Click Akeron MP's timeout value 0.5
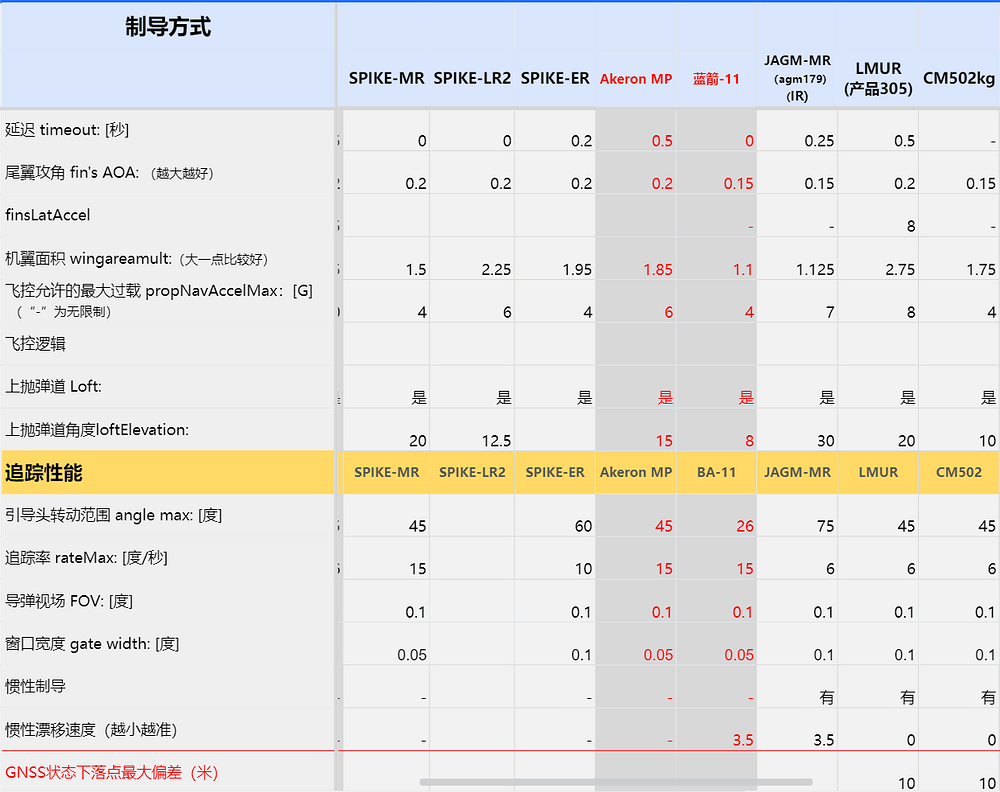The image size is (1000, 792). tap(661, 141)
